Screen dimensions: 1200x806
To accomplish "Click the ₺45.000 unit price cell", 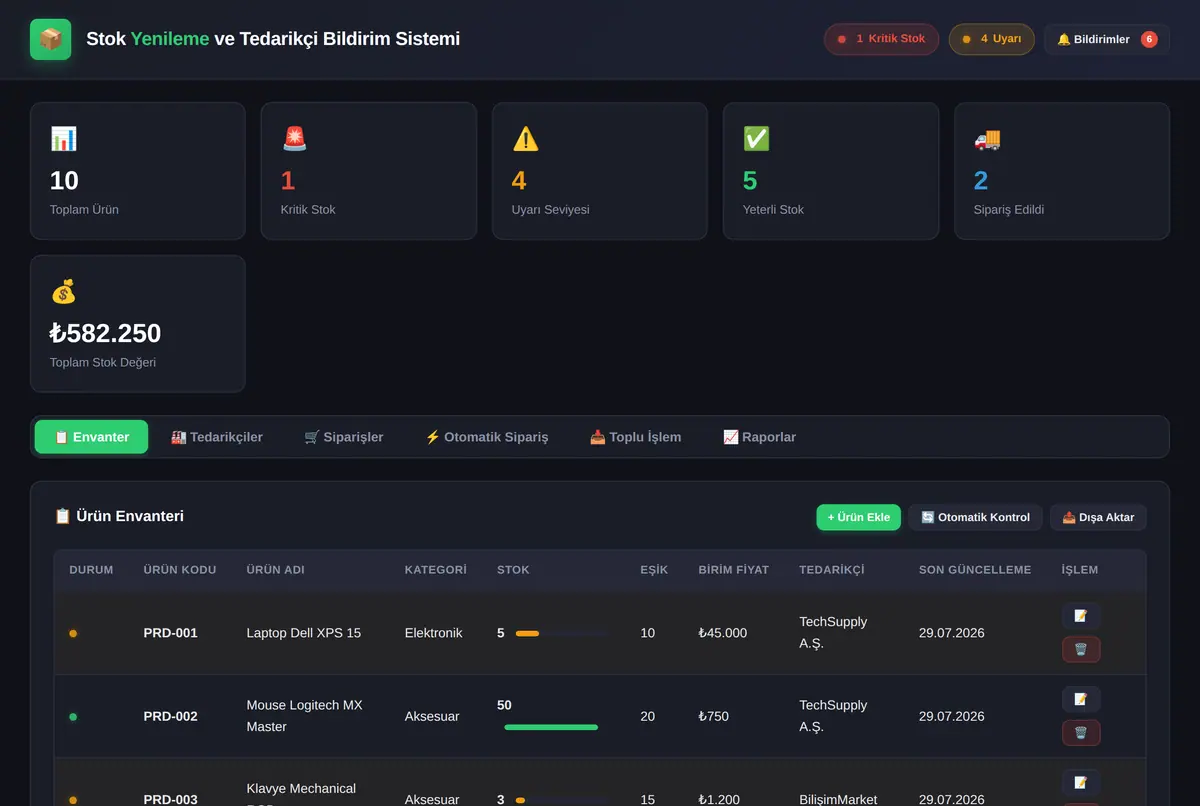I will click(723, 633).
